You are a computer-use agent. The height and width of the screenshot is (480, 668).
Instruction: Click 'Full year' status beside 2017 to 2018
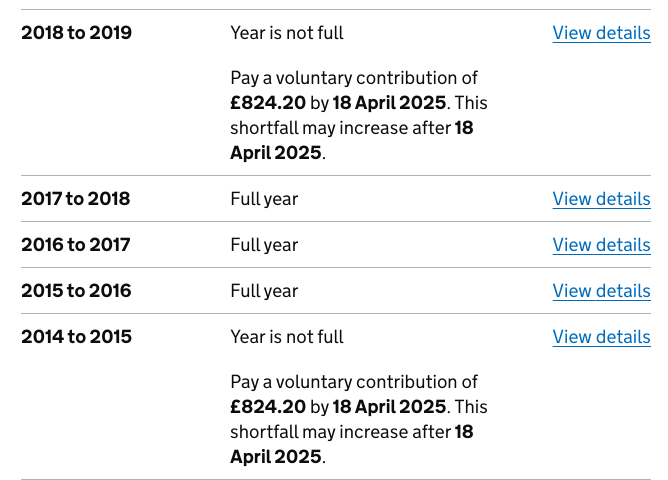point(264,199)
